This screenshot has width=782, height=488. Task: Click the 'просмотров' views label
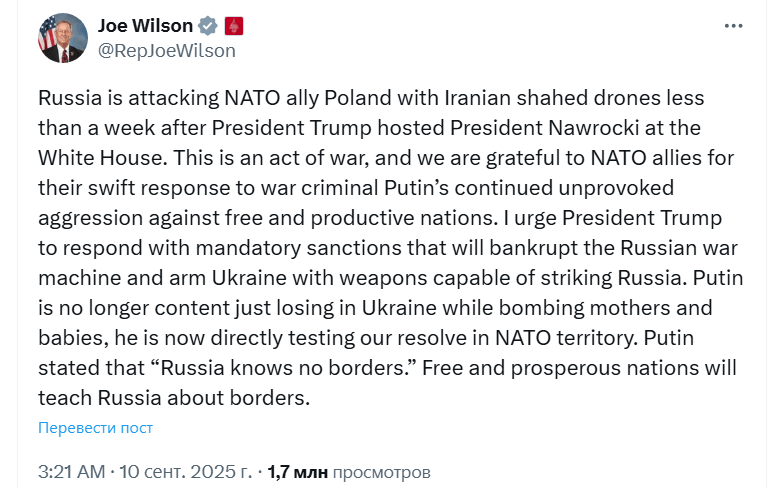[x=381, y=472]
